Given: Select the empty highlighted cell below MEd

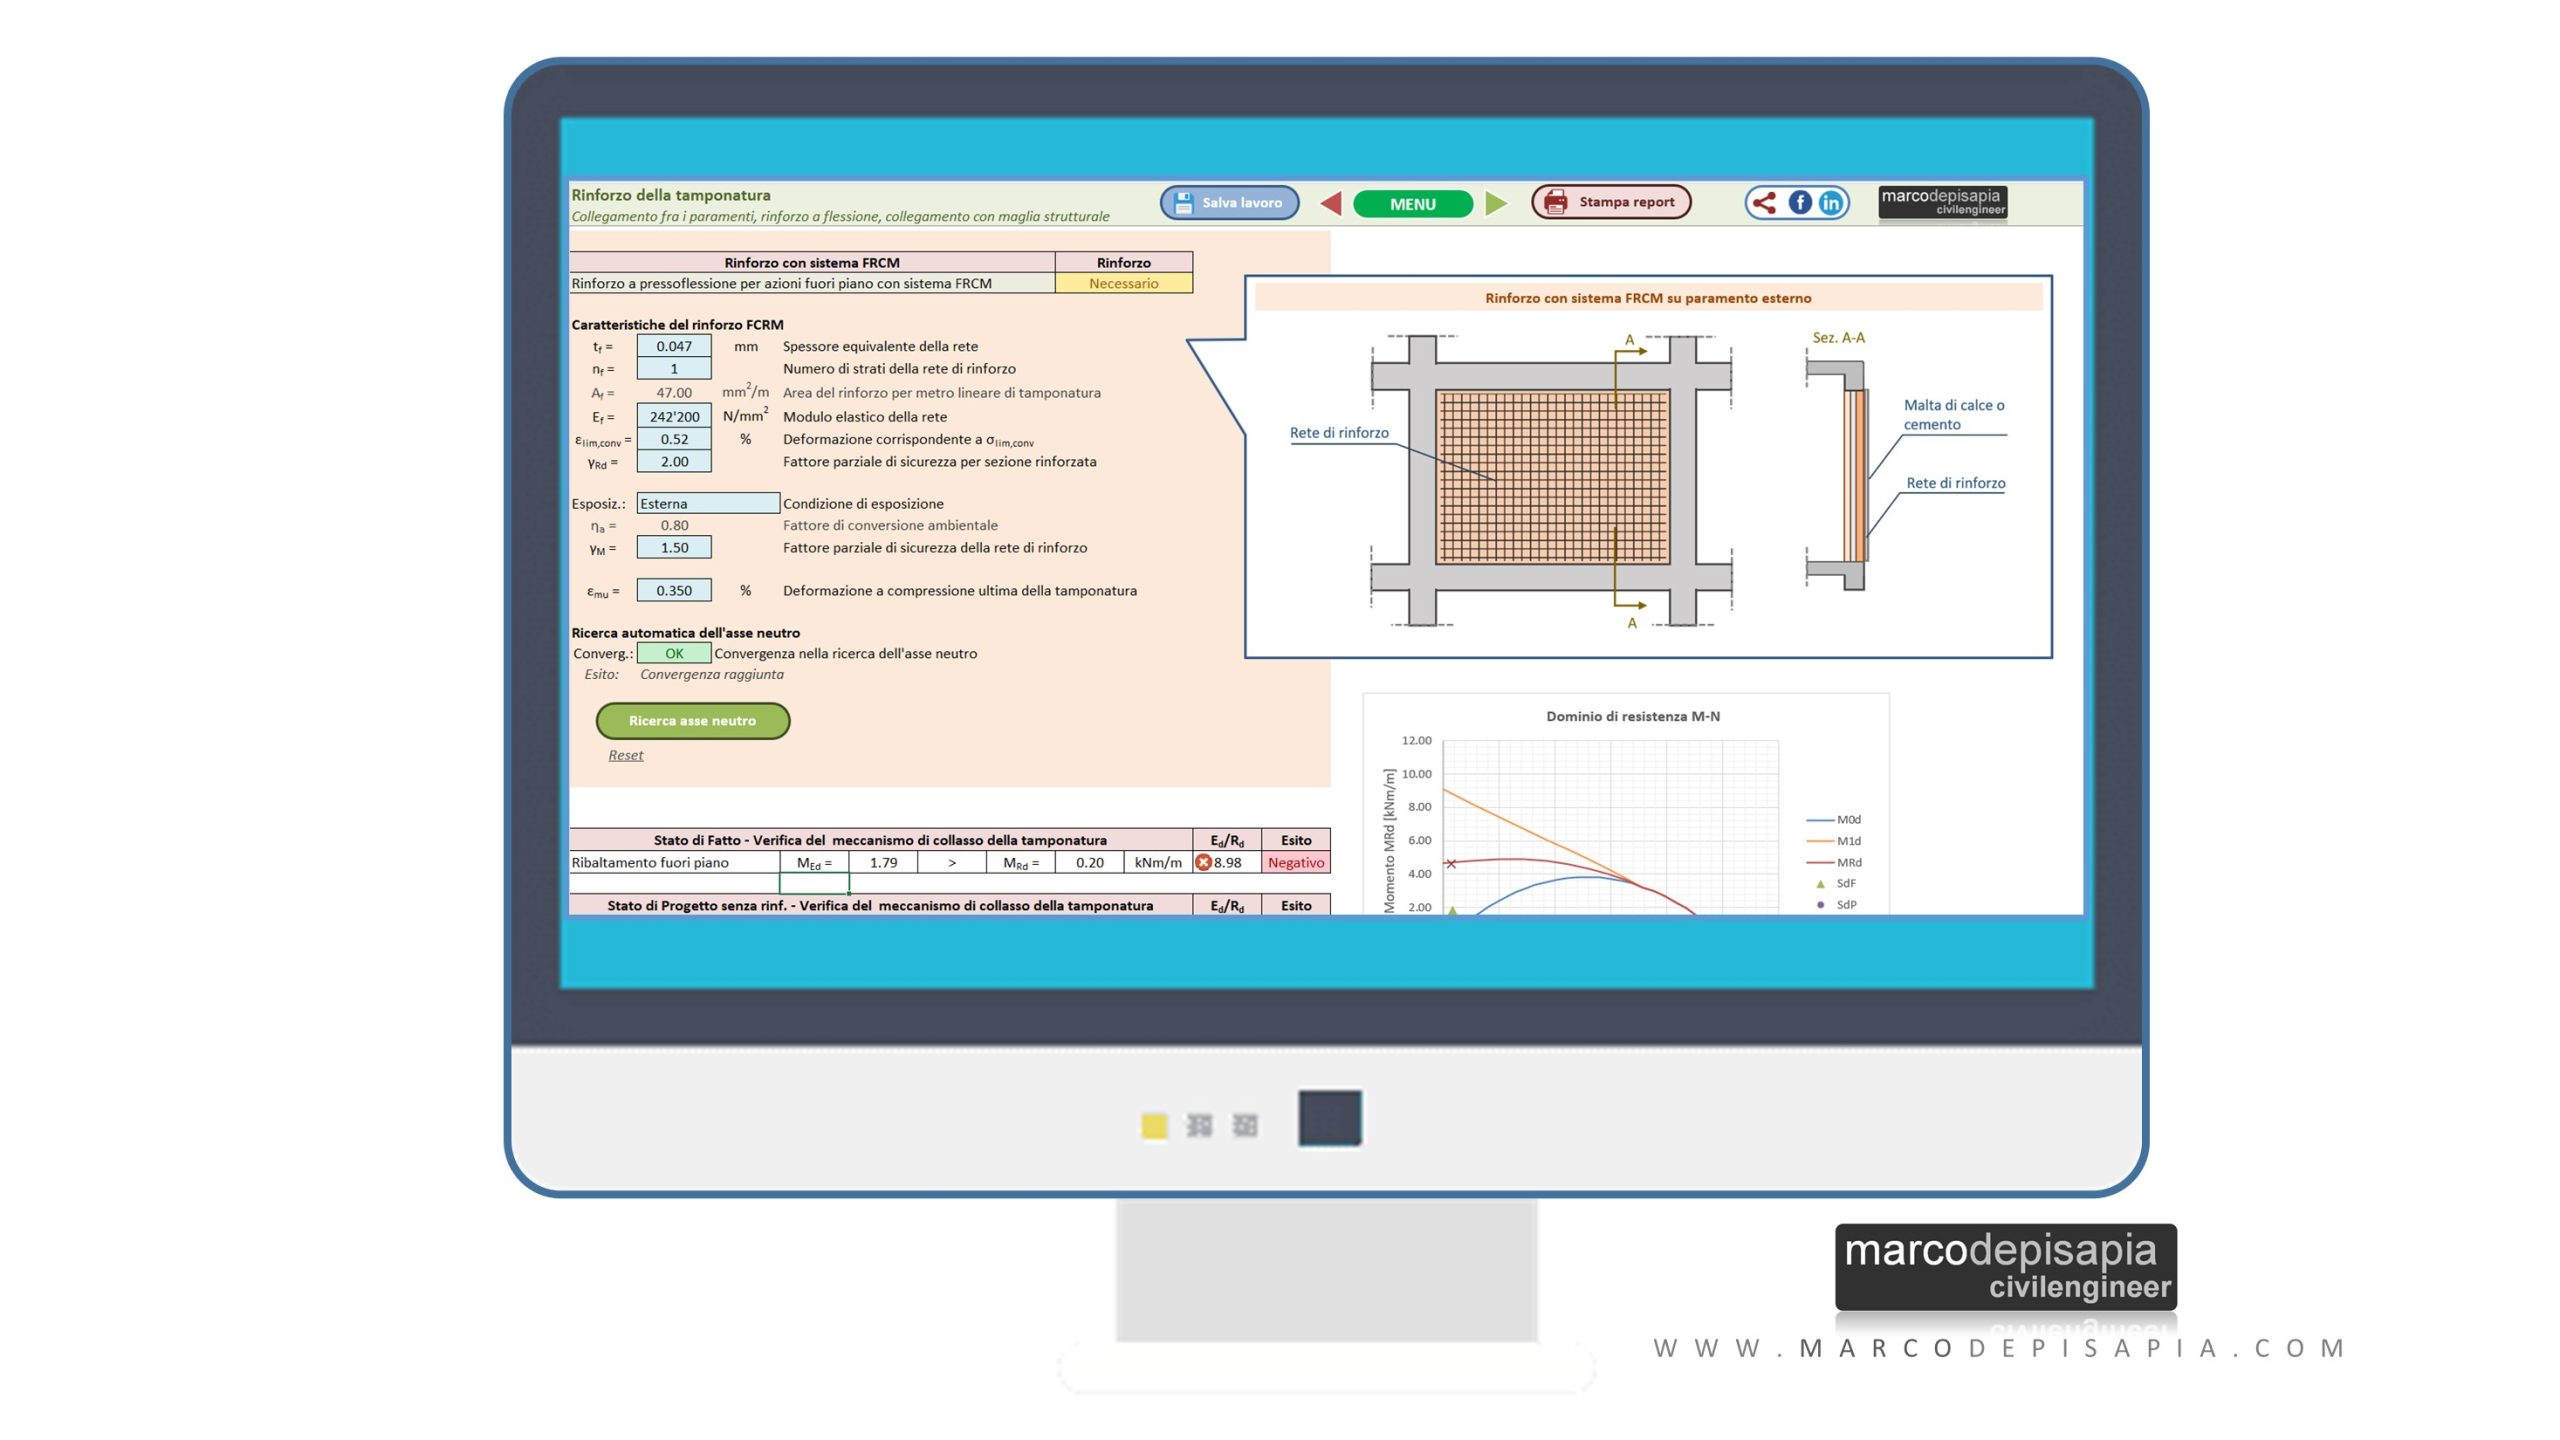Looking at the screenshot, I should (814, 884).
